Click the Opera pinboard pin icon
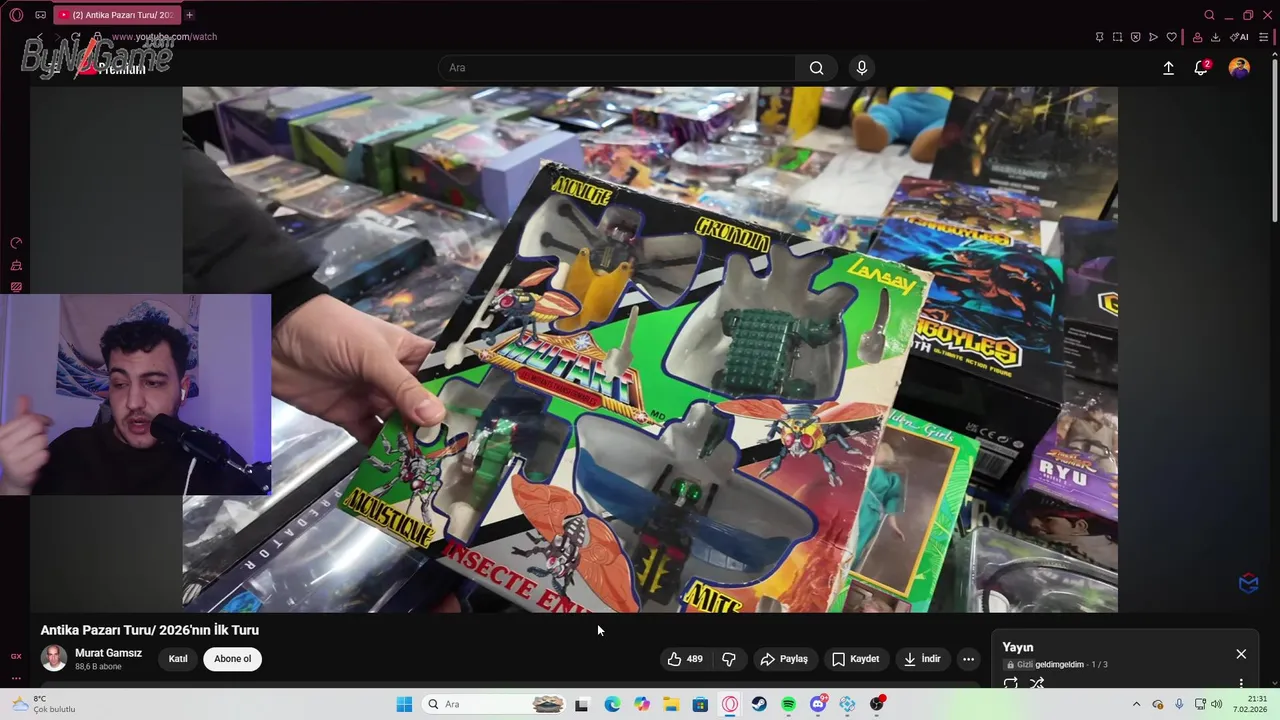 coord(1099,37)
